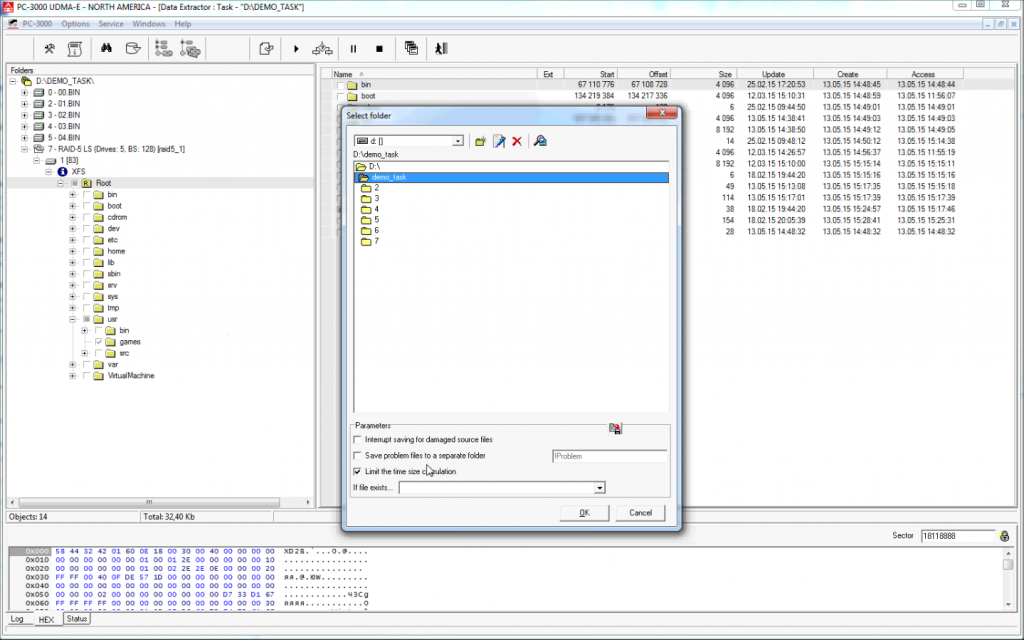1024x640 pixels.
Task: Click the Sector number input field
Action: point(957,537)
